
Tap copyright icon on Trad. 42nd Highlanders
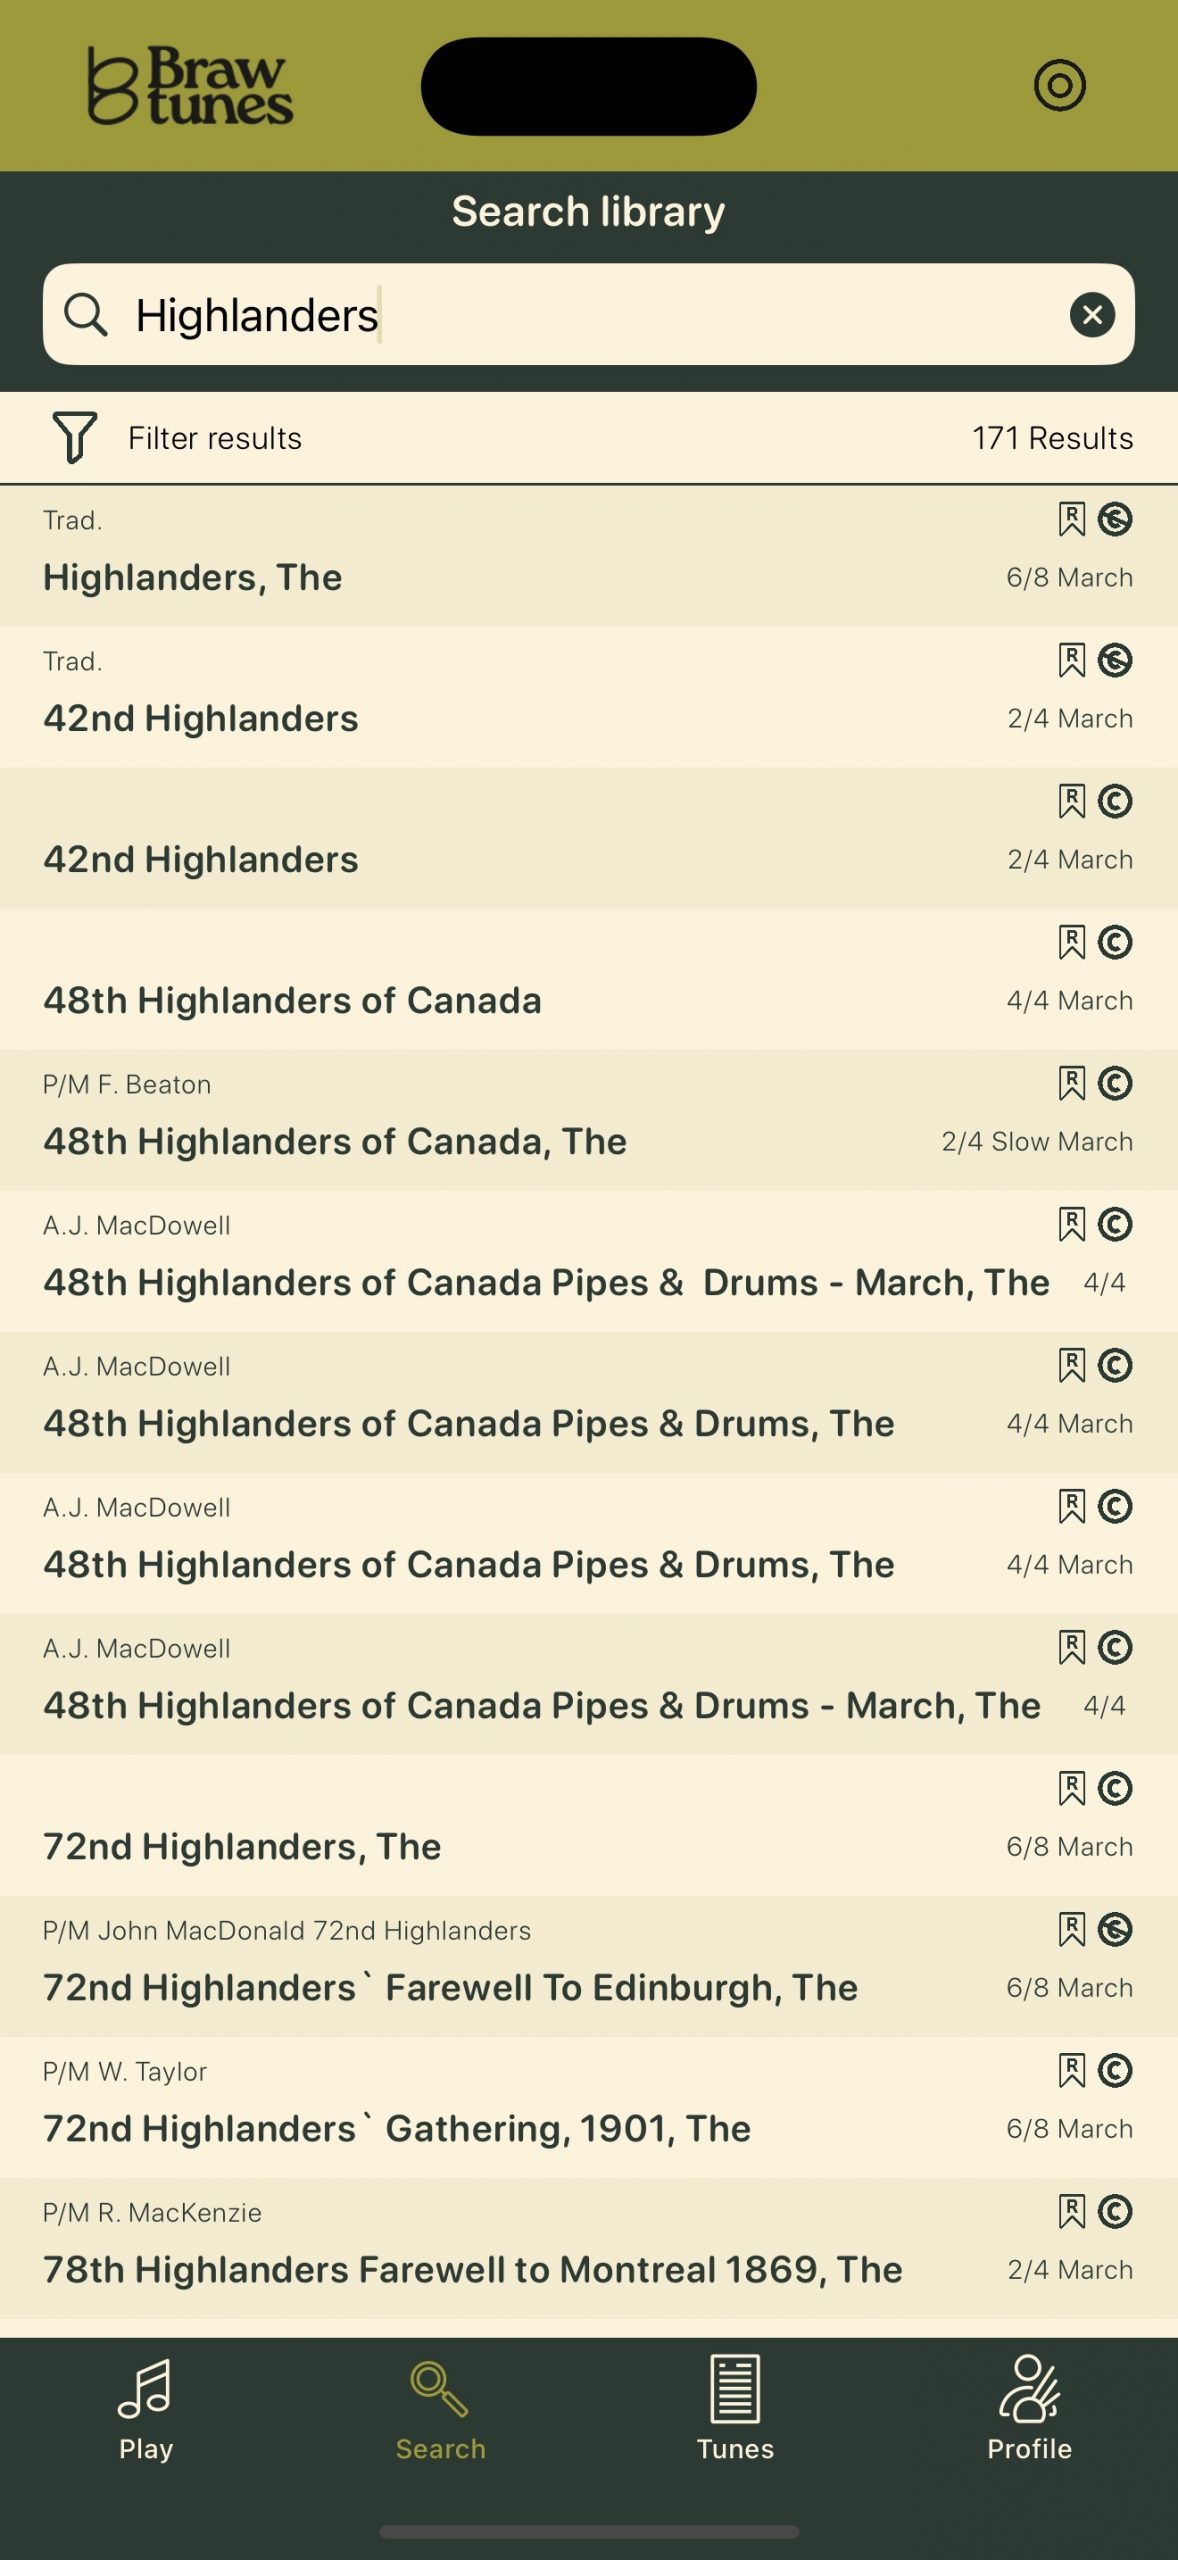(1115, 660)
